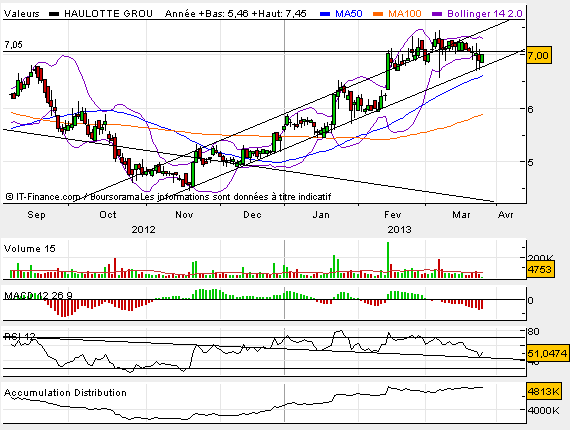Screen dimensions: 570x430
Task: Click the IT-Finance.com copyright text
Action: (43, 197)
